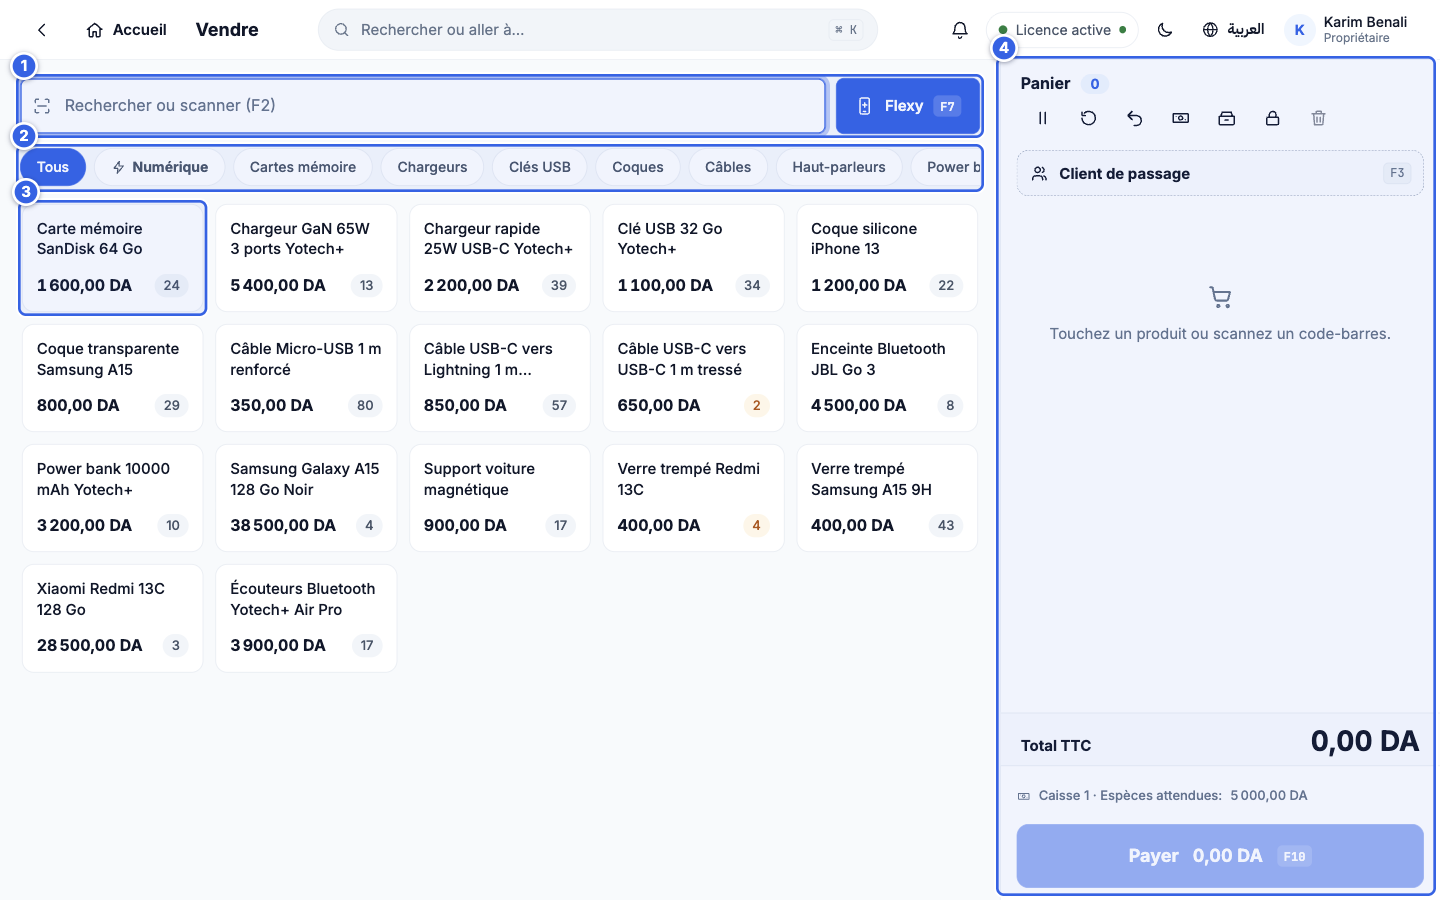This screenshot has width=1440, height=900.
Task: Switch language to العربية
Action: click(1233, 30)
